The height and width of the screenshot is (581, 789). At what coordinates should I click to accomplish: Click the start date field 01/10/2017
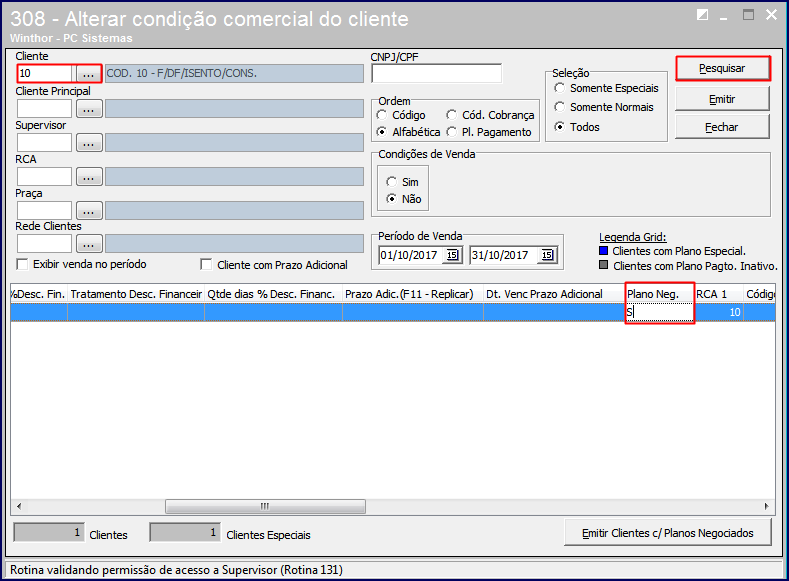click(411, 255)
